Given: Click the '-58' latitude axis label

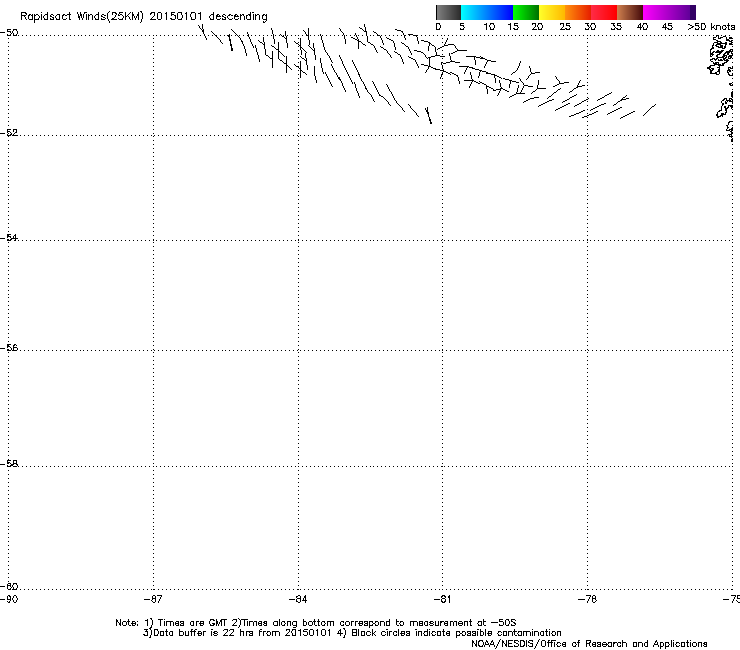Looking at the screenshot, I should (x=9, y=464).
